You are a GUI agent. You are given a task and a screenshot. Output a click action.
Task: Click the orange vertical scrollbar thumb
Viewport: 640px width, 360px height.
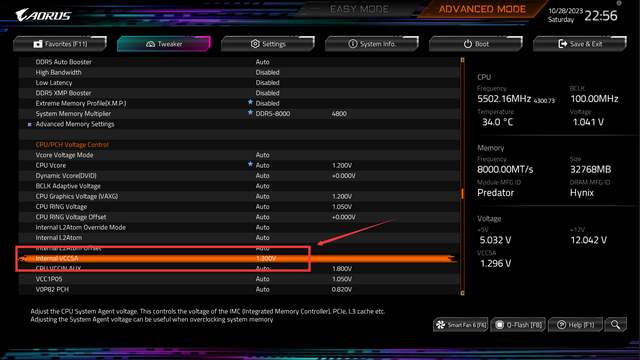(462, 193)
